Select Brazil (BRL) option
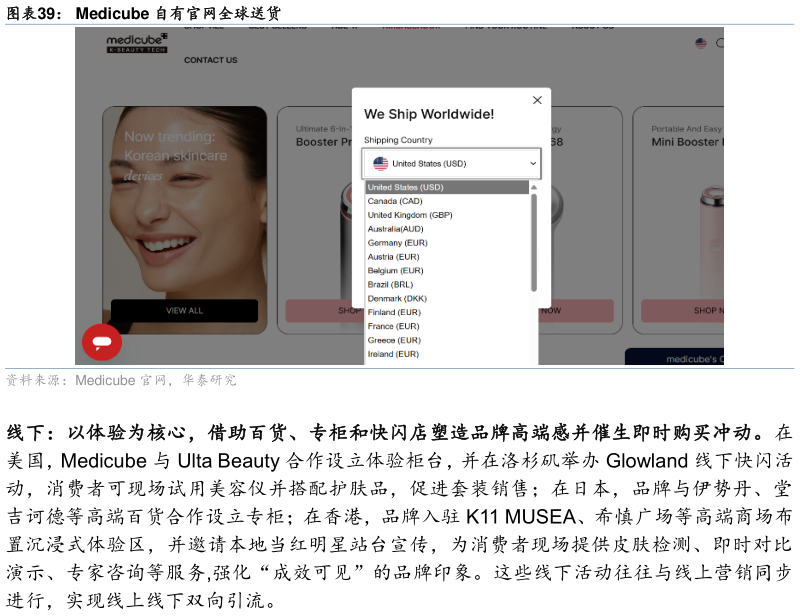Viewport: 800px width, 616px height. coord(447,284)
